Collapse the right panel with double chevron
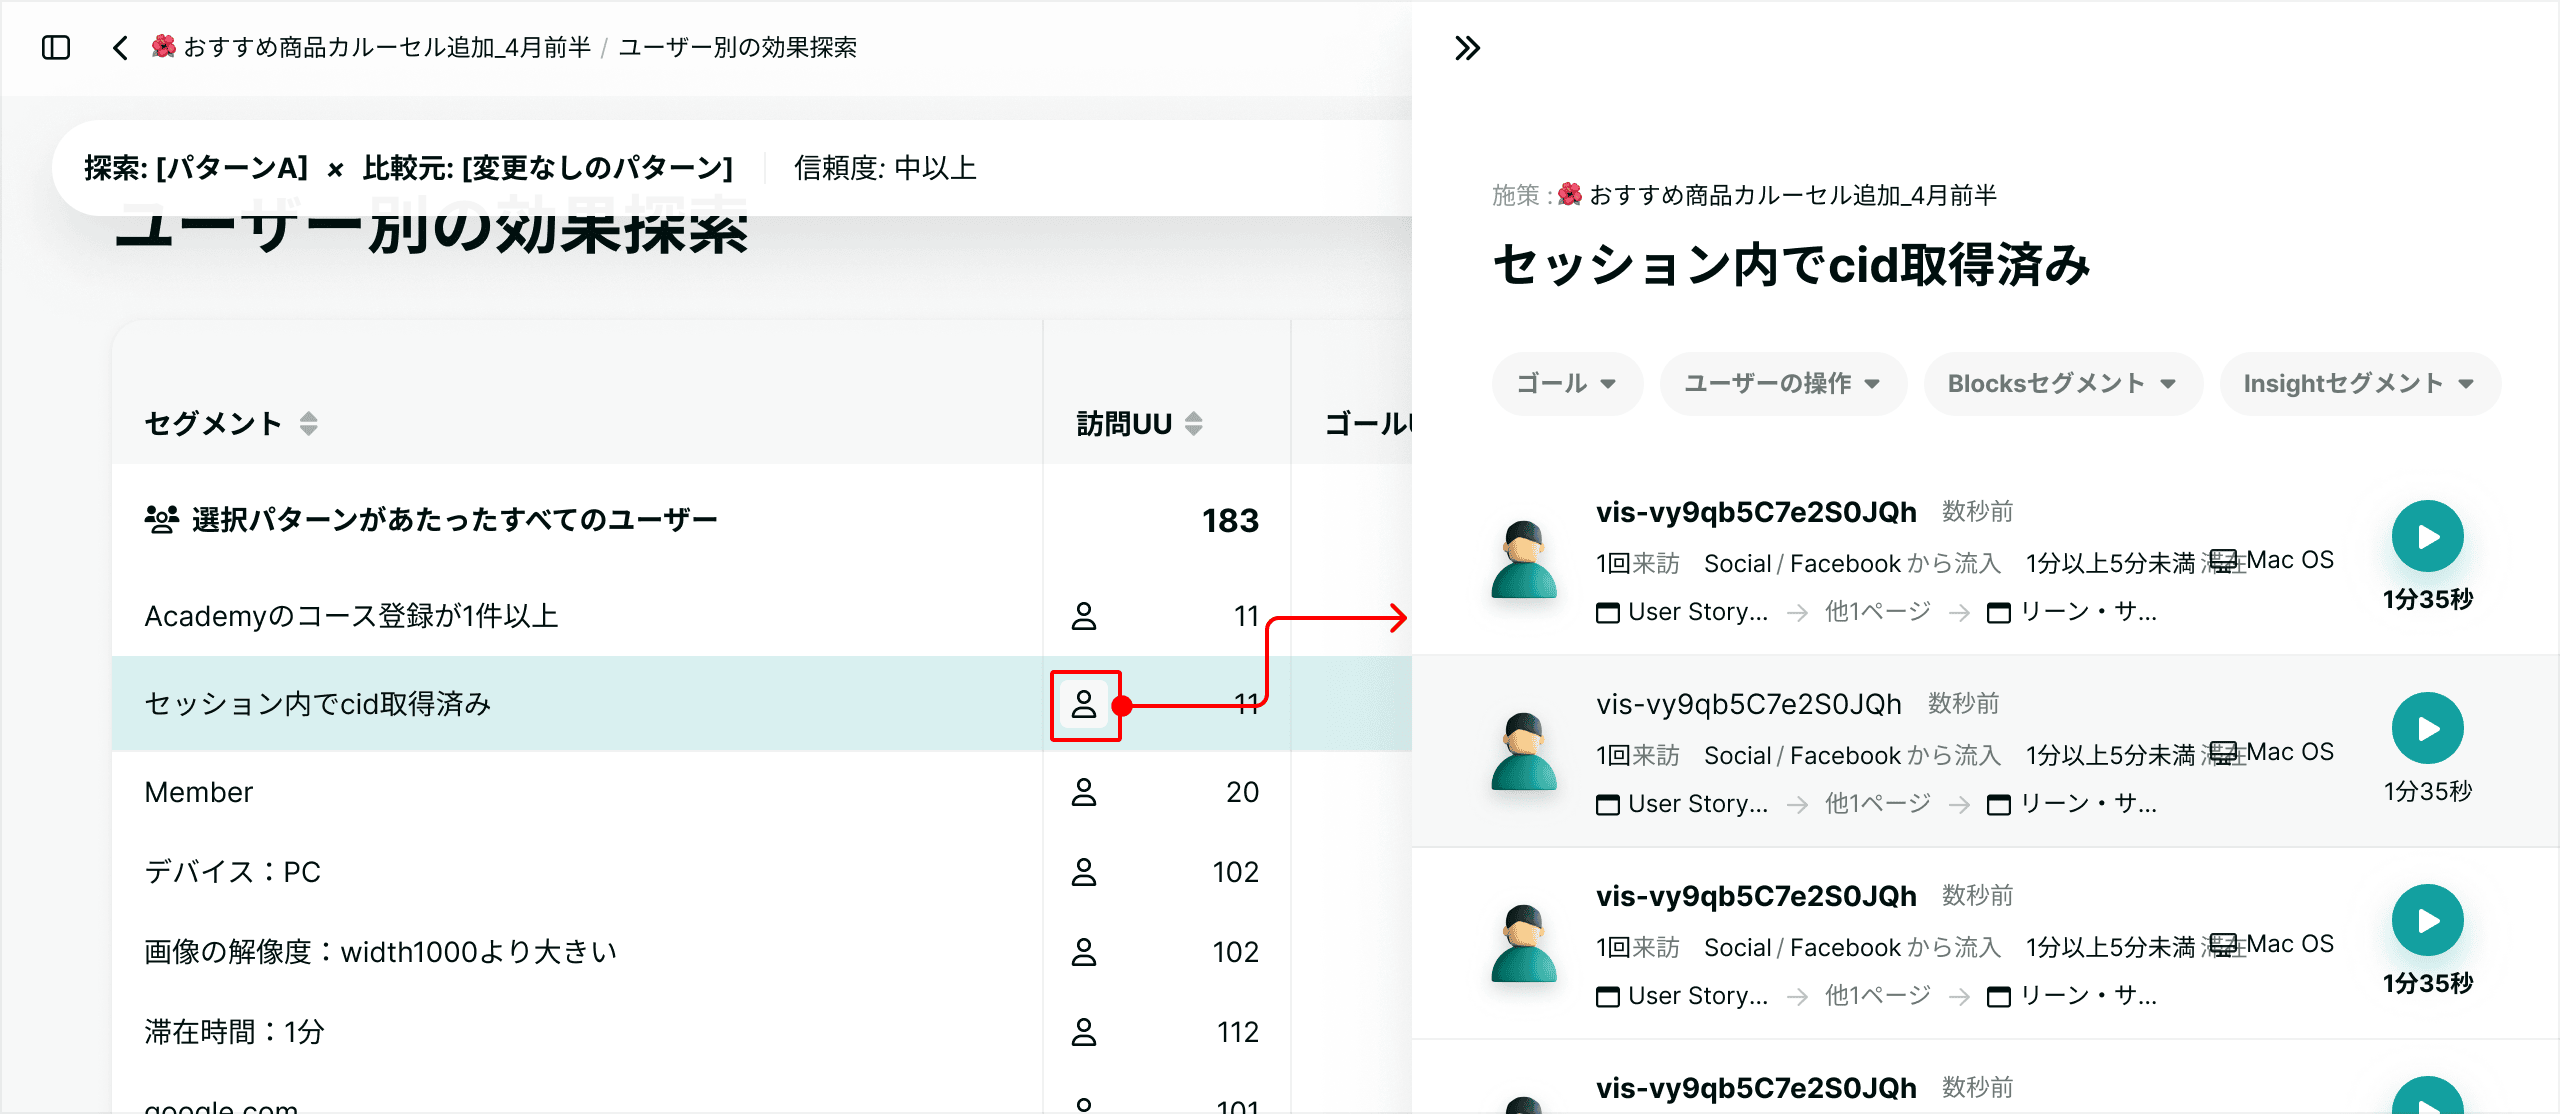Screen dimensions: 2560x1114 click(1467, 48)
